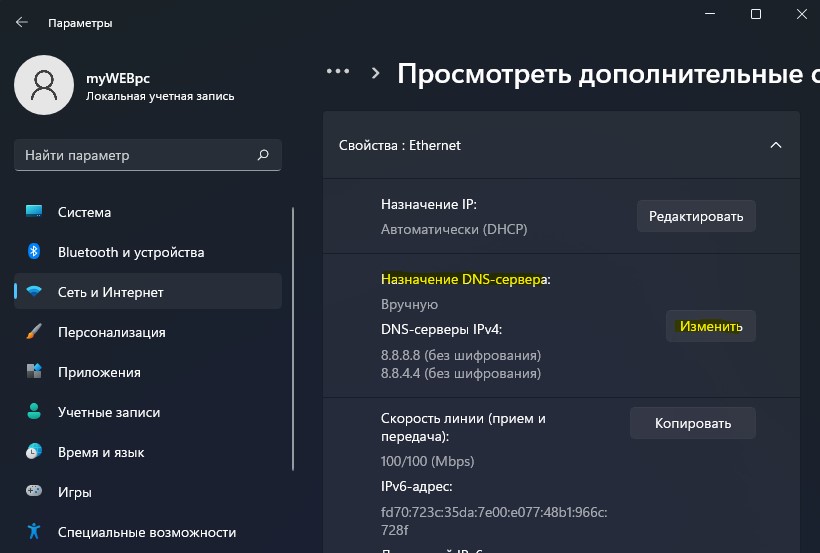This screenshot has width=820, height=553.
Task: Open the myWEBpc user avatar
Action: [x=44, y=85]
